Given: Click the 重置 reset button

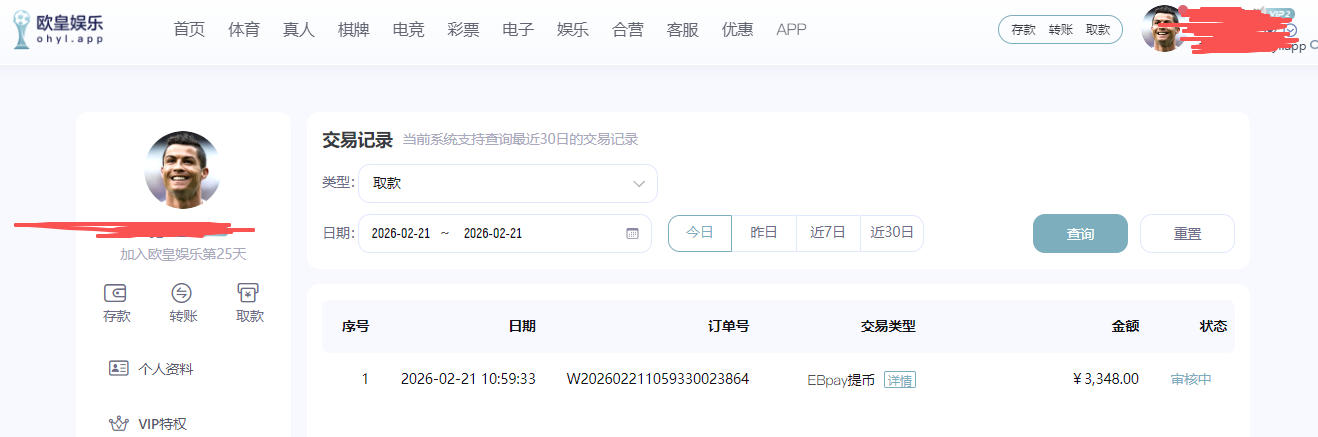Looking at the screenshot, I should [x=1187, y=234].
